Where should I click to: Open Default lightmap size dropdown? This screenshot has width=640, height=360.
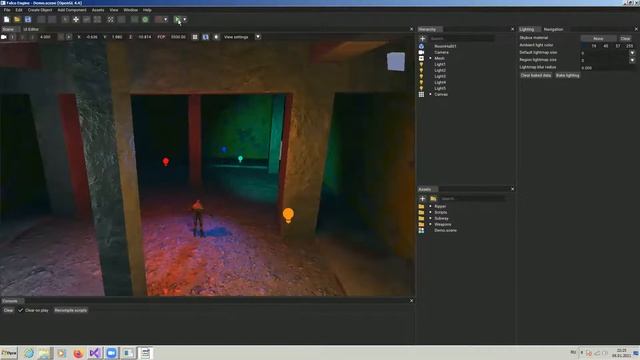(632, 53)
